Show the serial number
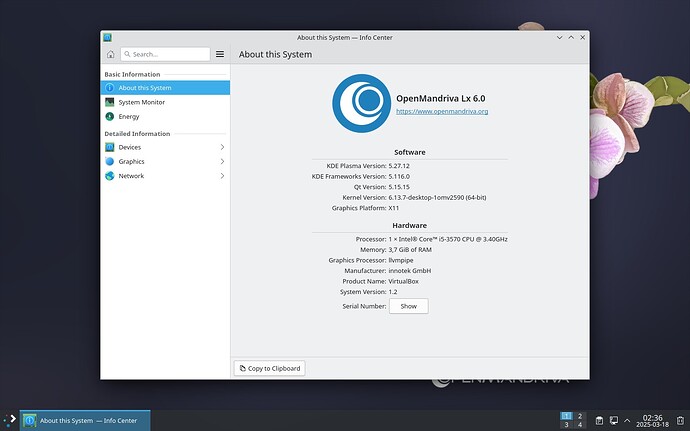 coord(408,306)
